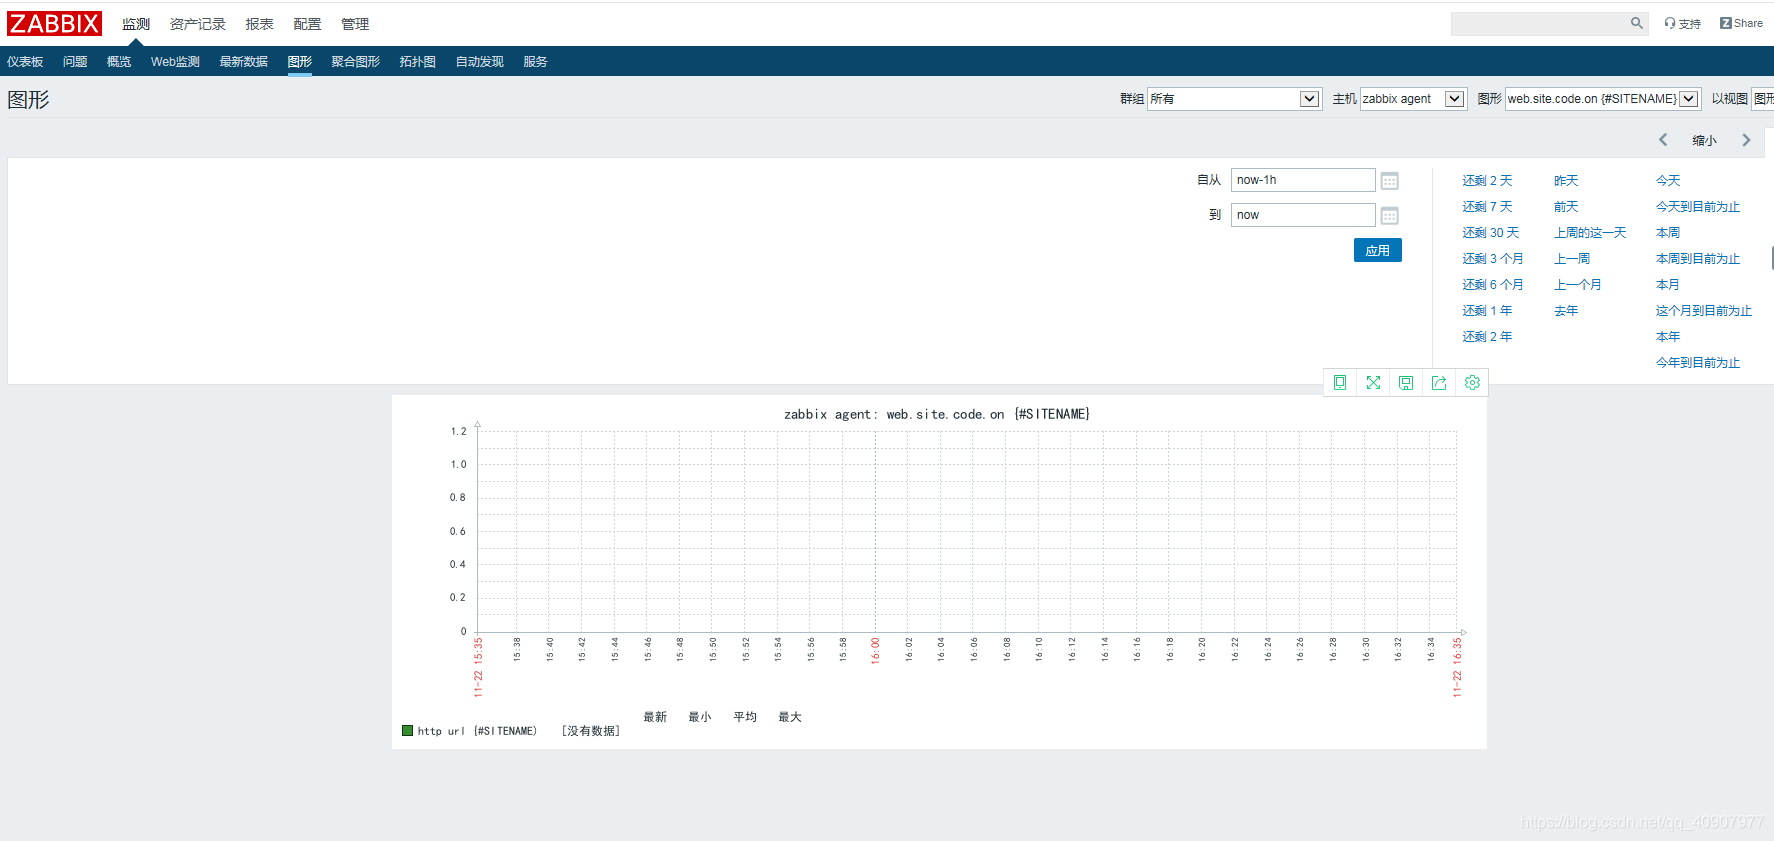
Task: Click the first green page icon above graph
Action: 1340,382
